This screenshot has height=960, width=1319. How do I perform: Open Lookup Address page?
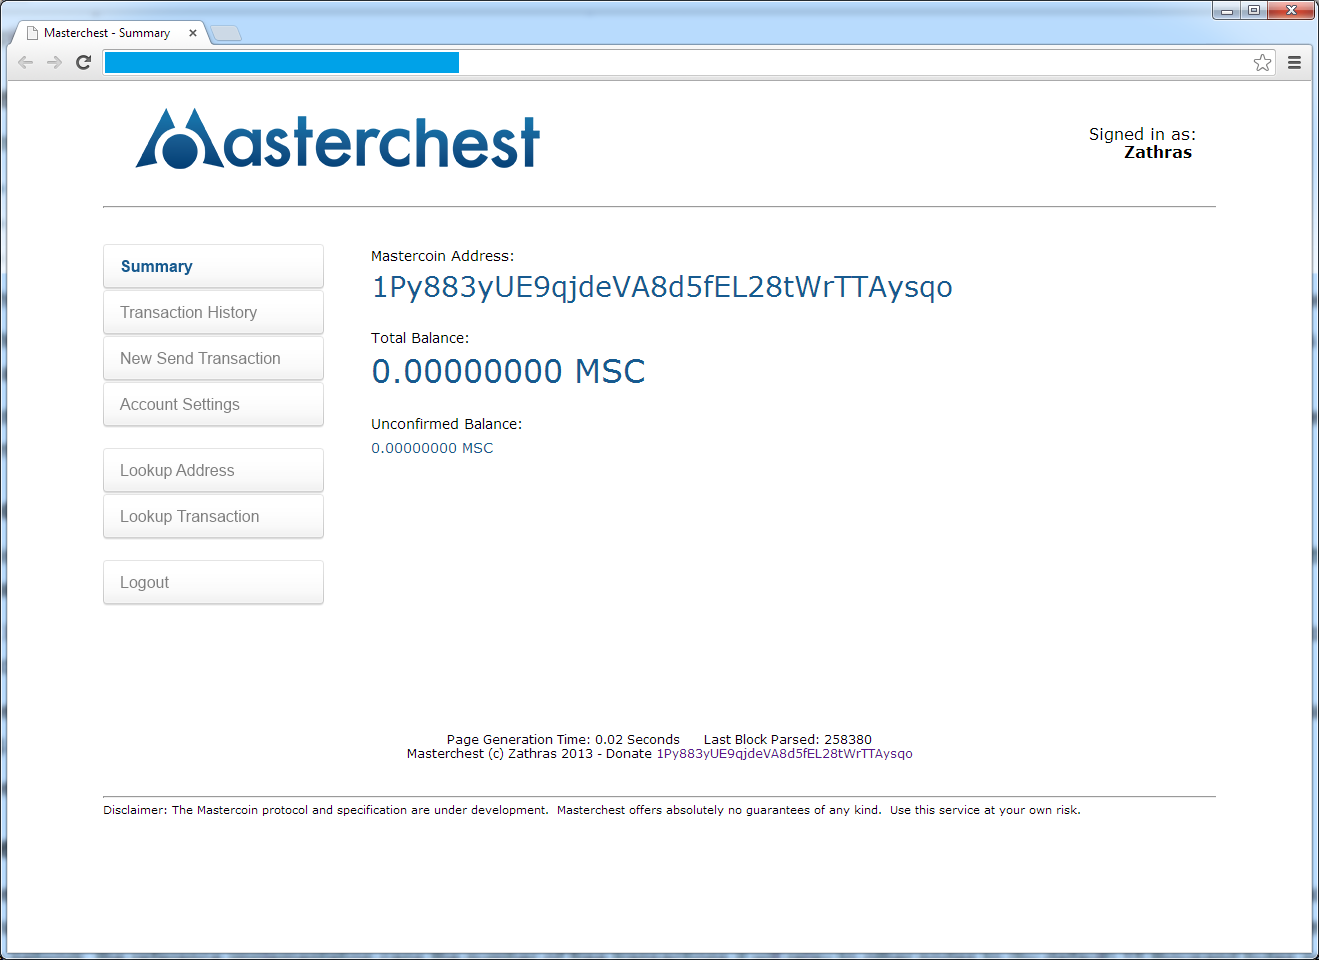click(213, 470)
